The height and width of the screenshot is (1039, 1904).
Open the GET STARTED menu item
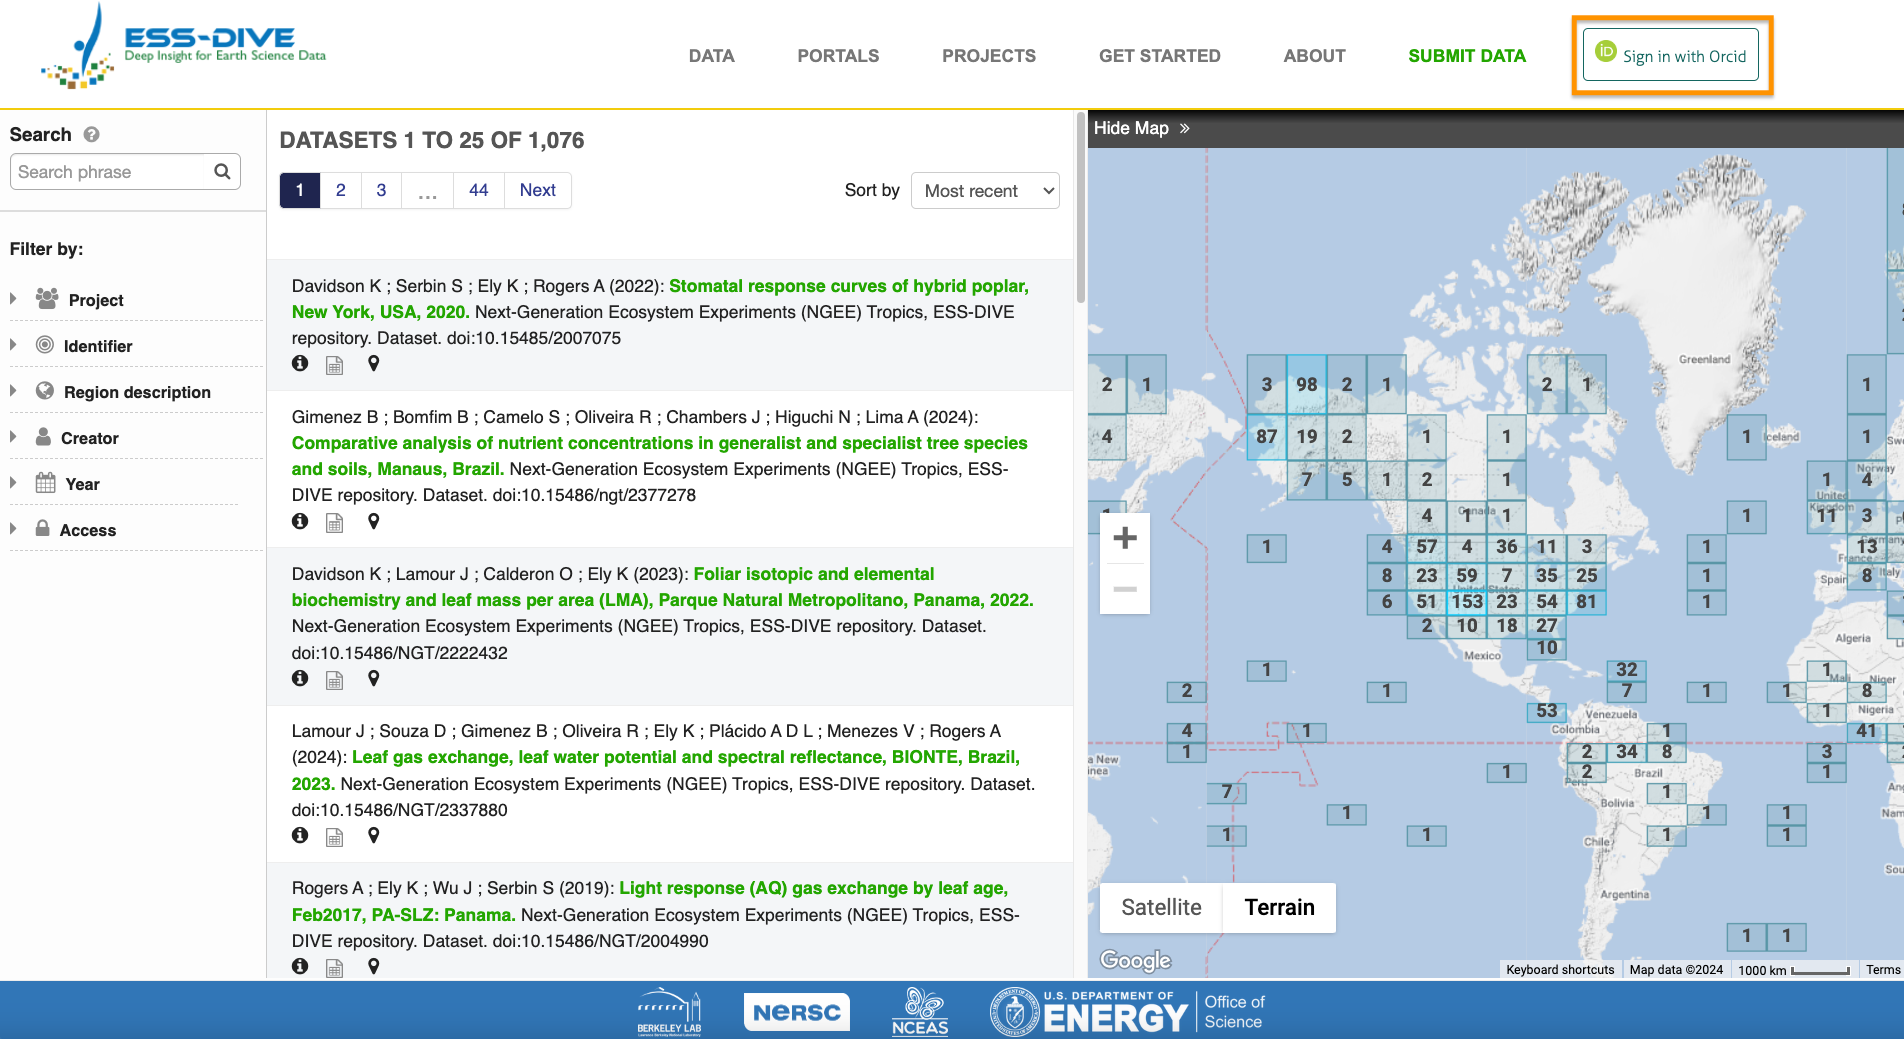click(x=1159, y=56)
